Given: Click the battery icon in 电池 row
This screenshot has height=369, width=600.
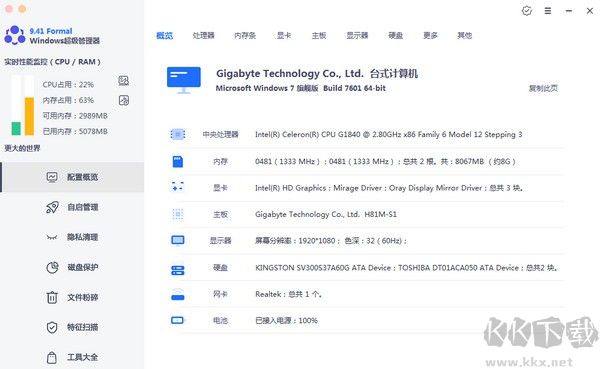Looking at the screenshot, I should 178,320.
